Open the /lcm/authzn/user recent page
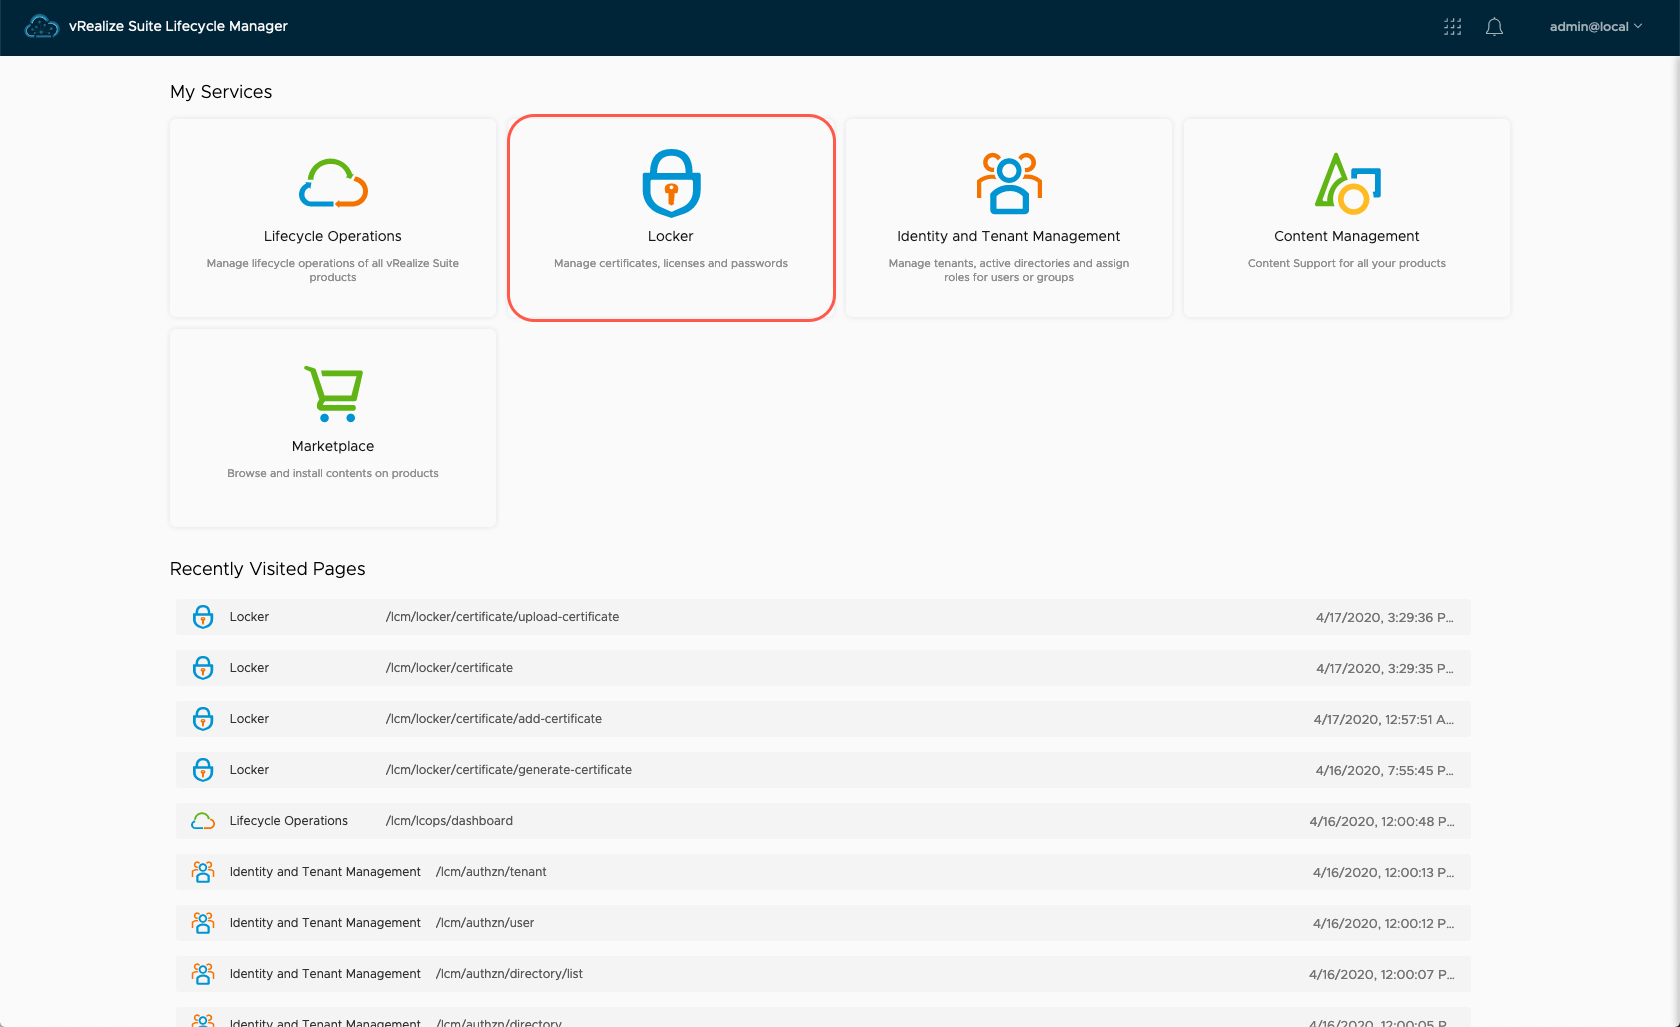This screenshot has width=1680, height=1027. point(485,923)
